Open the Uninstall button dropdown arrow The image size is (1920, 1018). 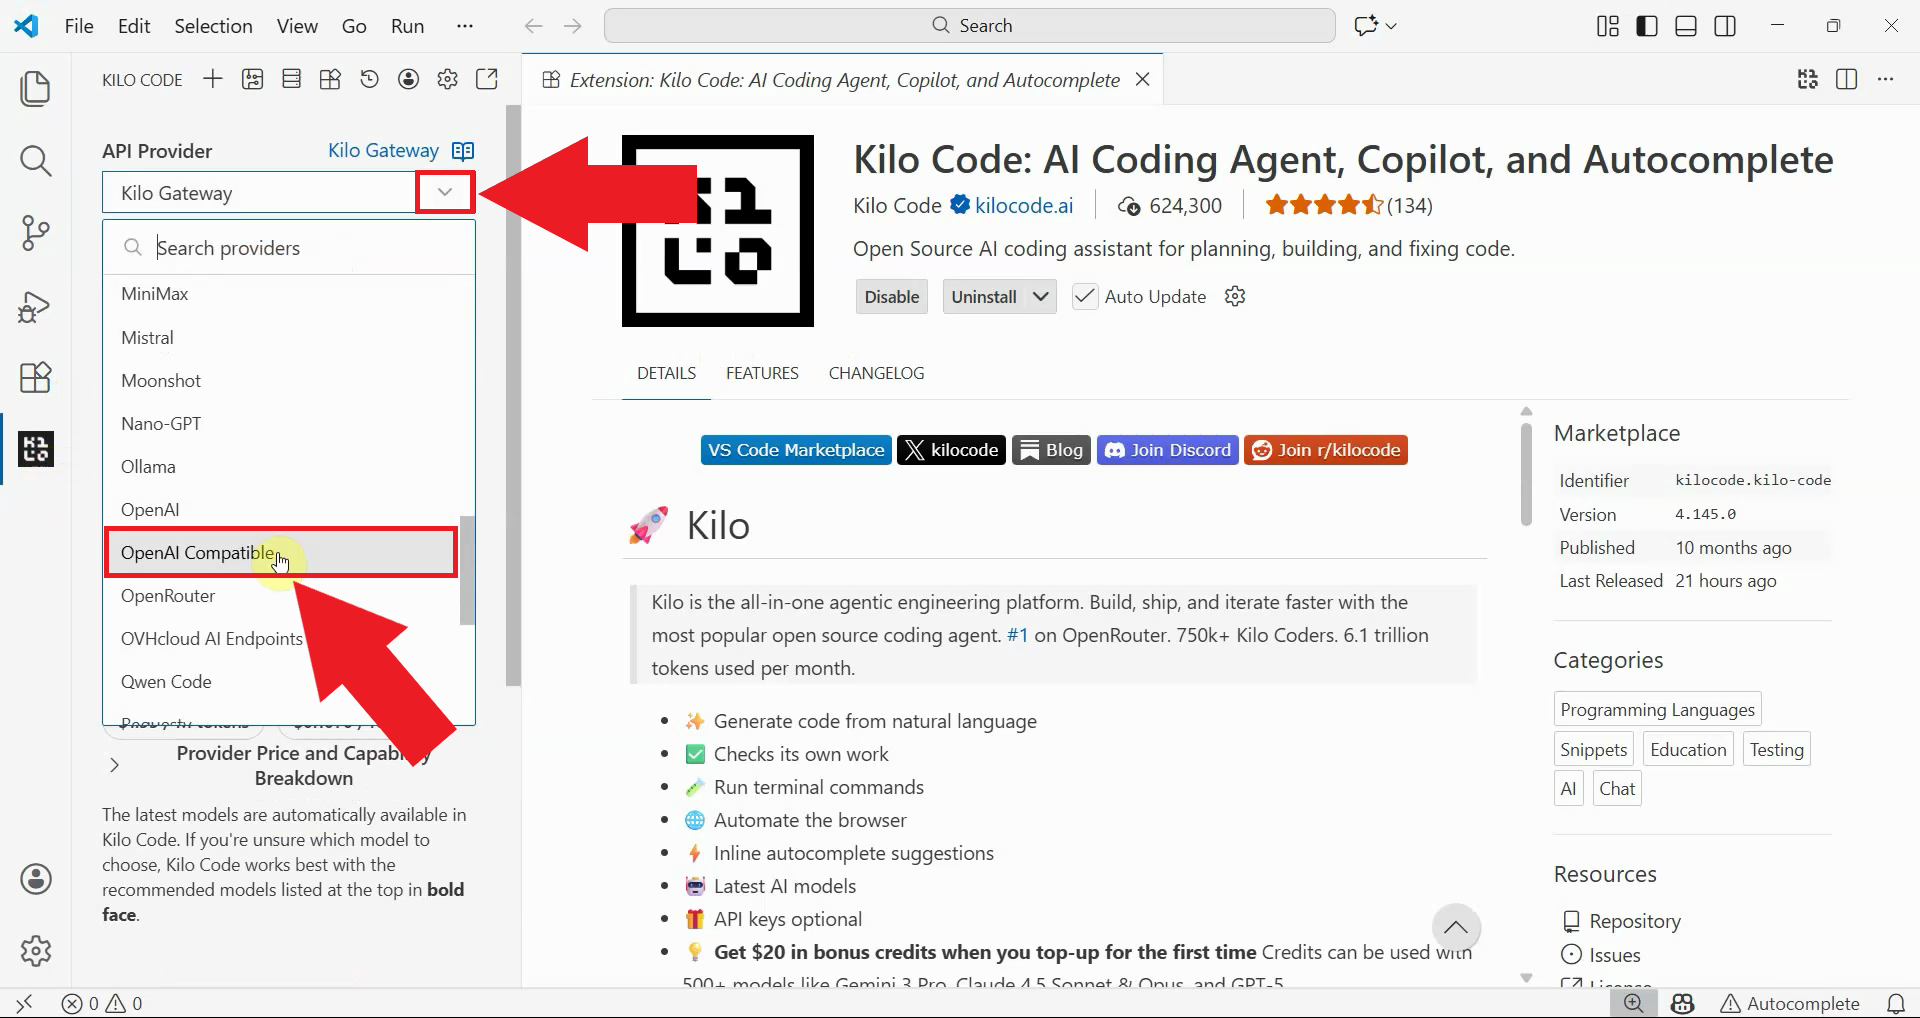click(x=1041, y=297)
